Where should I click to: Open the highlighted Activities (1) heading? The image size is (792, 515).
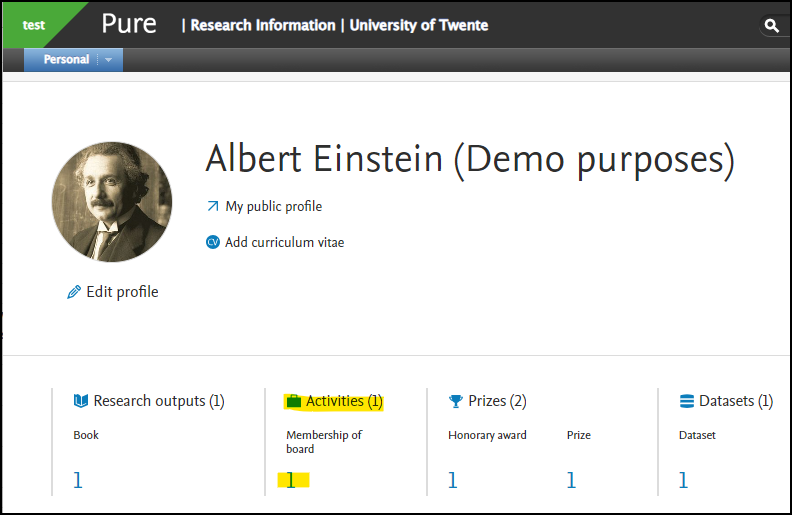point(344,401)
